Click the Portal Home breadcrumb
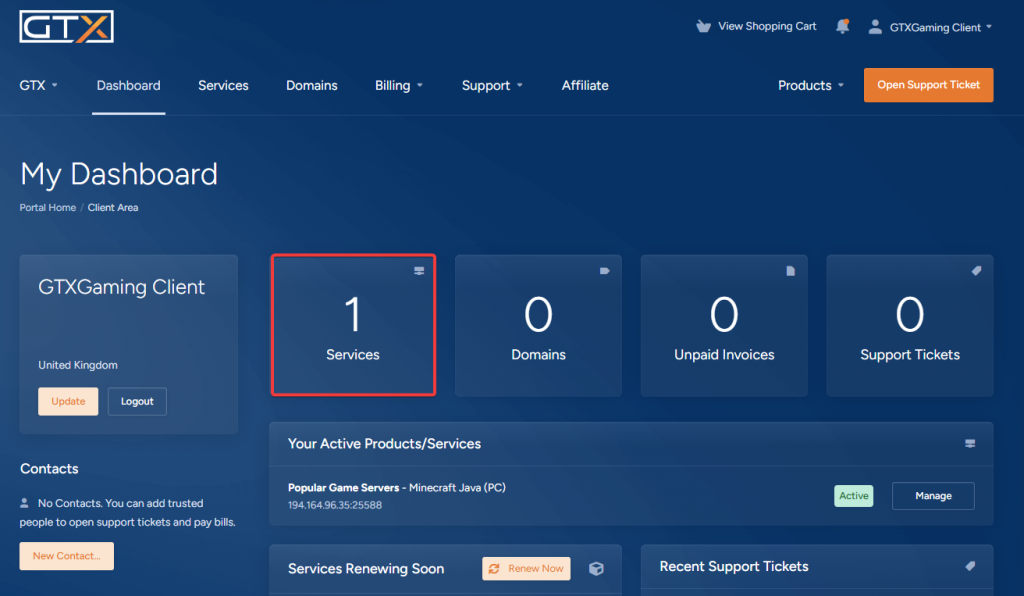 (x=48, y=208)
